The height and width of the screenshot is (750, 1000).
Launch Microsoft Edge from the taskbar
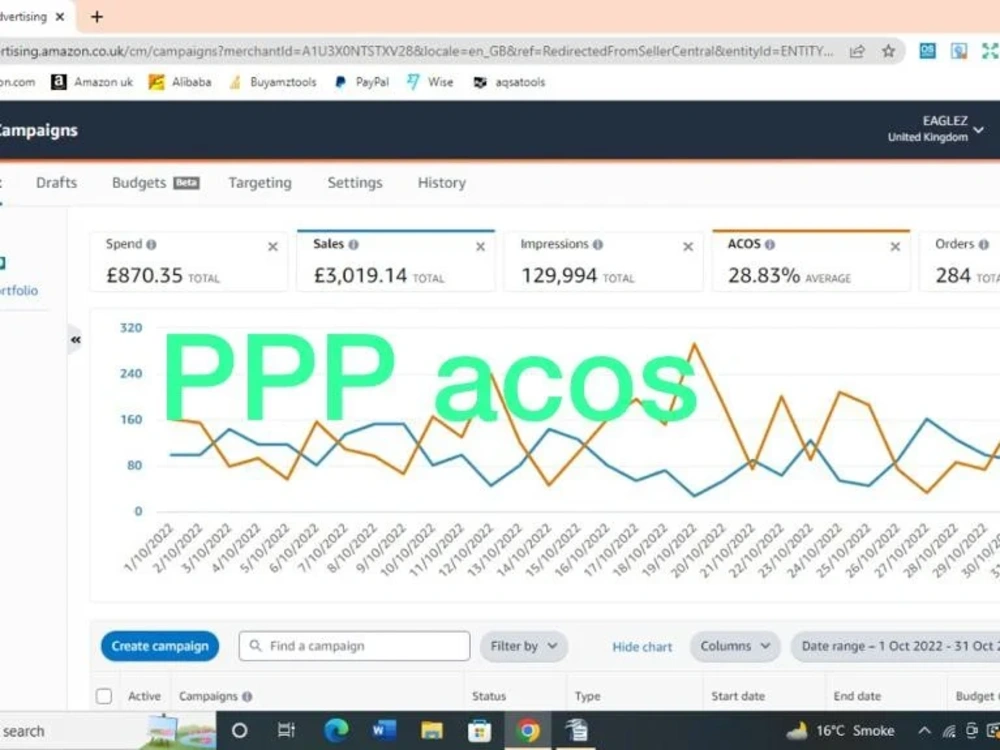coord(336,731)
